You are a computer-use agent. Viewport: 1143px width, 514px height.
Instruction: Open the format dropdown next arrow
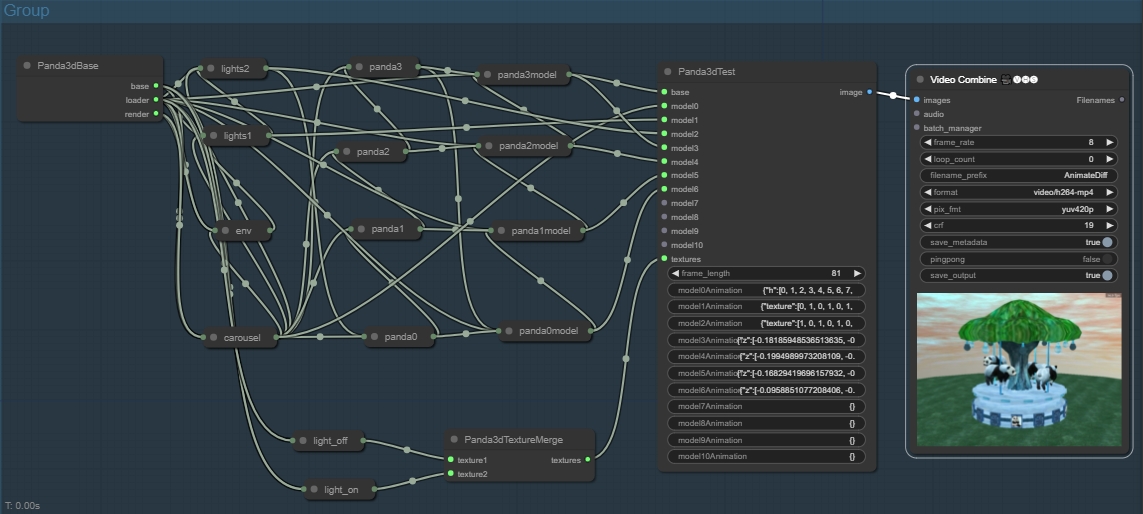pos(1109,192)
